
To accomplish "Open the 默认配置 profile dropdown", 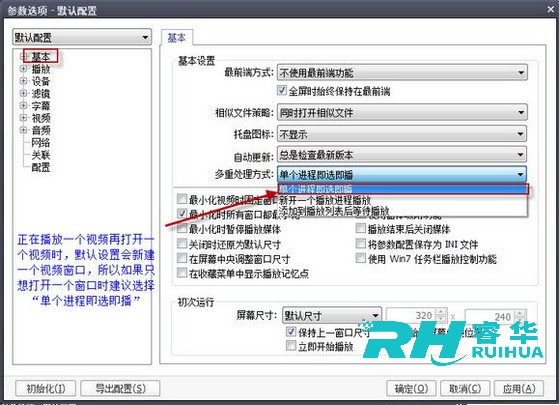I will pos(82,37).
